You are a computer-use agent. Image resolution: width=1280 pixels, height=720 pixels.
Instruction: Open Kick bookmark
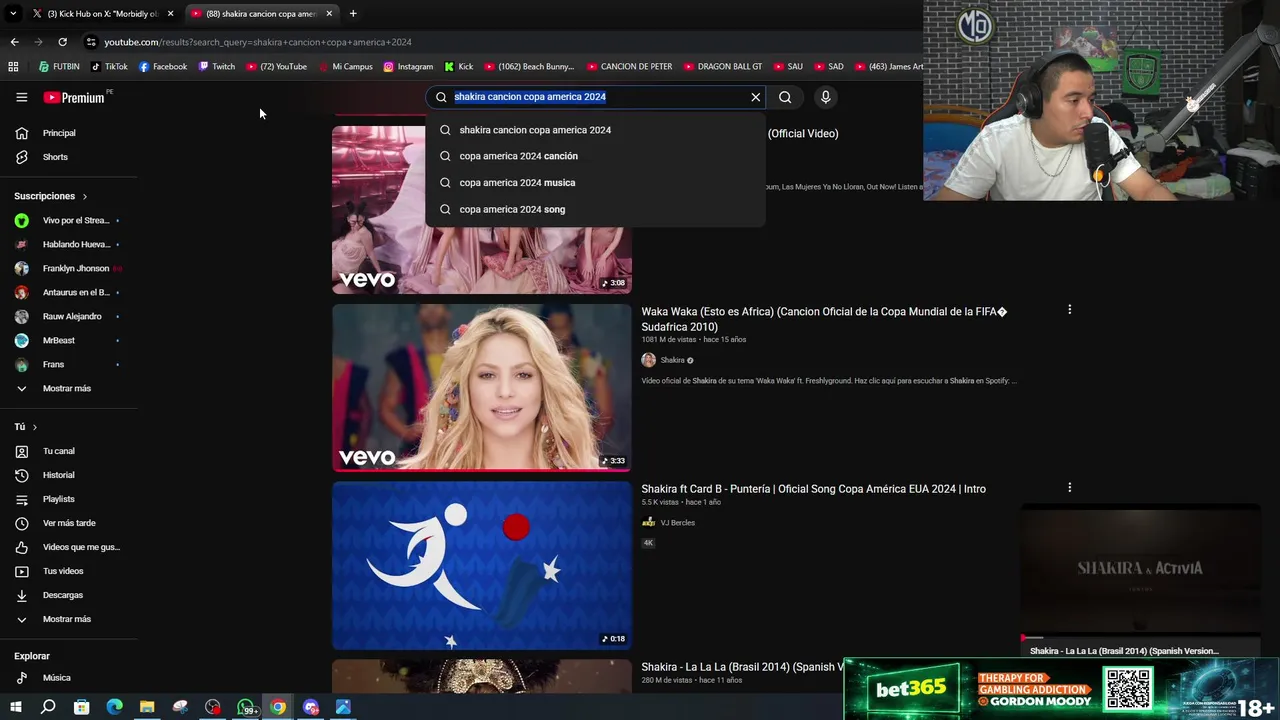pyautogui.click(x=459, y=67)
